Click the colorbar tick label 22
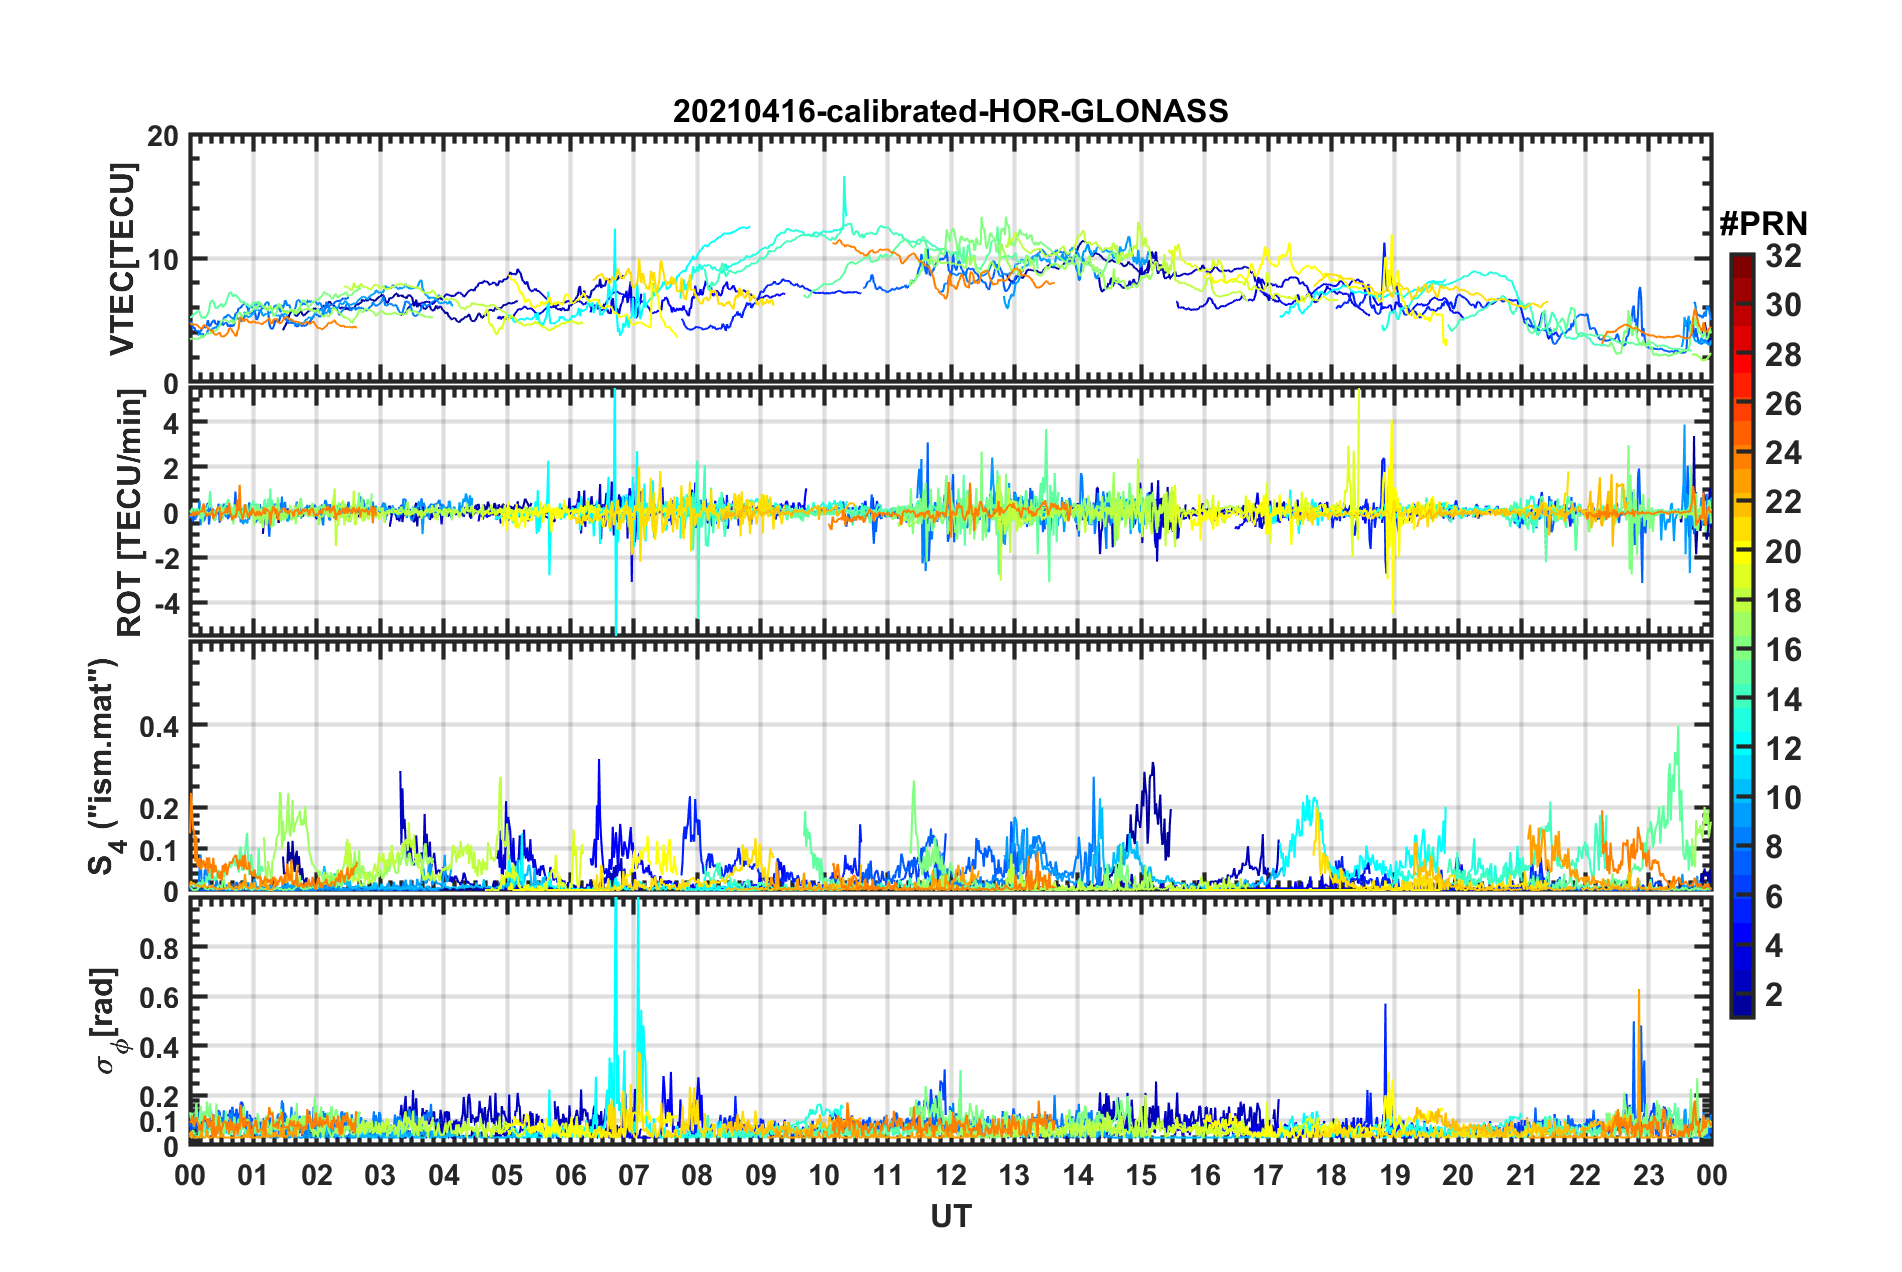Image resolution: width=1902 pixels, height=1272 pixels. point(1783,502)
